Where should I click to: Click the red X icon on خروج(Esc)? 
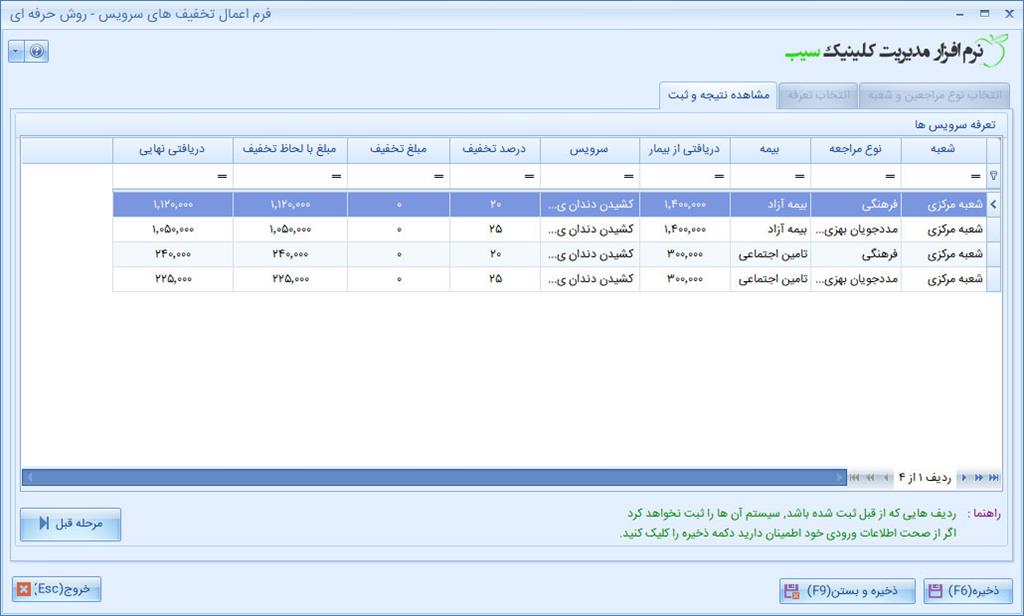(24, 589)
